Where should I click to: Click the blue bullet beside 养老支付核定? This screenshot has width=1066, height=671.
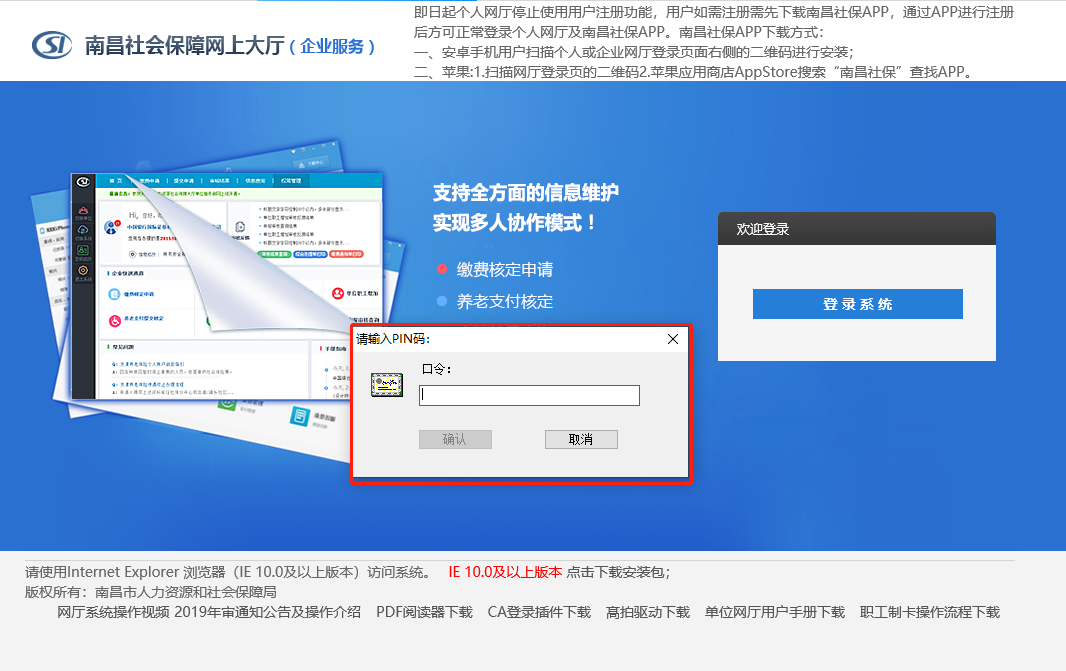pos(442,301)
